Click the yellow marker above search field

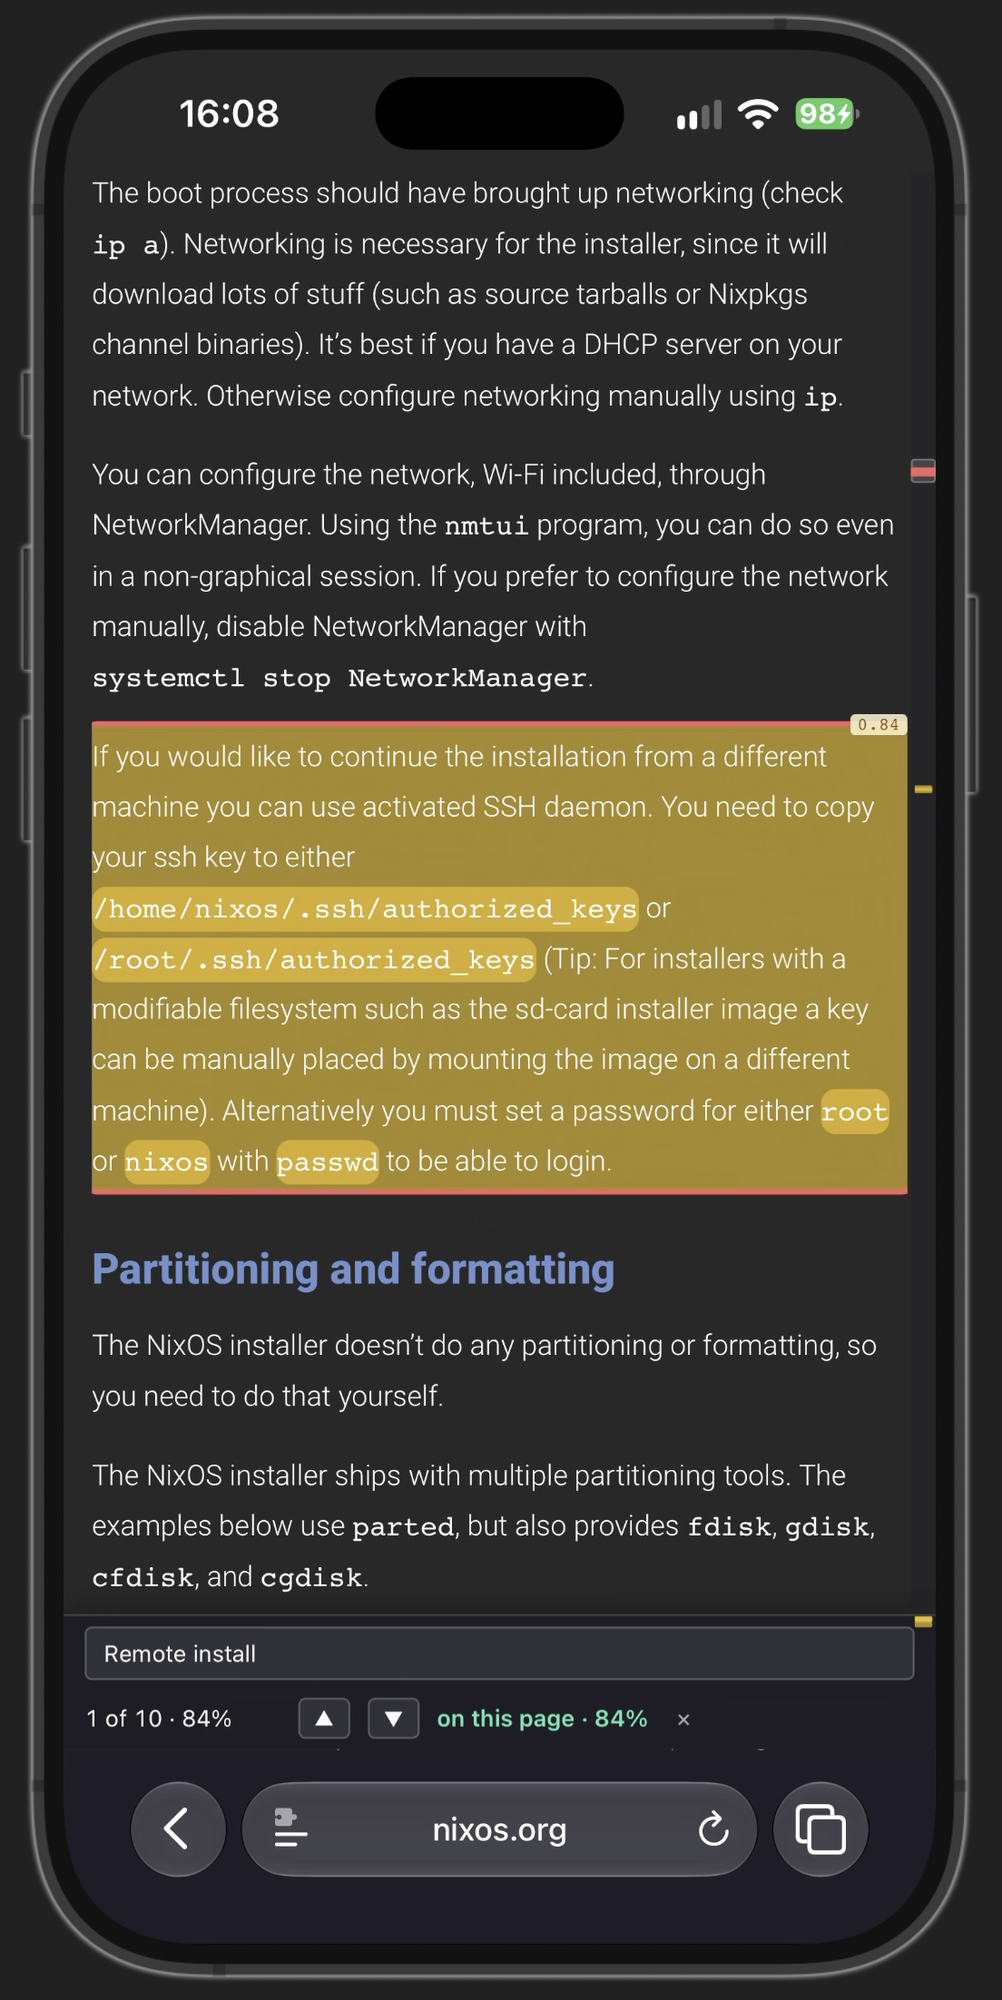(x=923, y=1621)
